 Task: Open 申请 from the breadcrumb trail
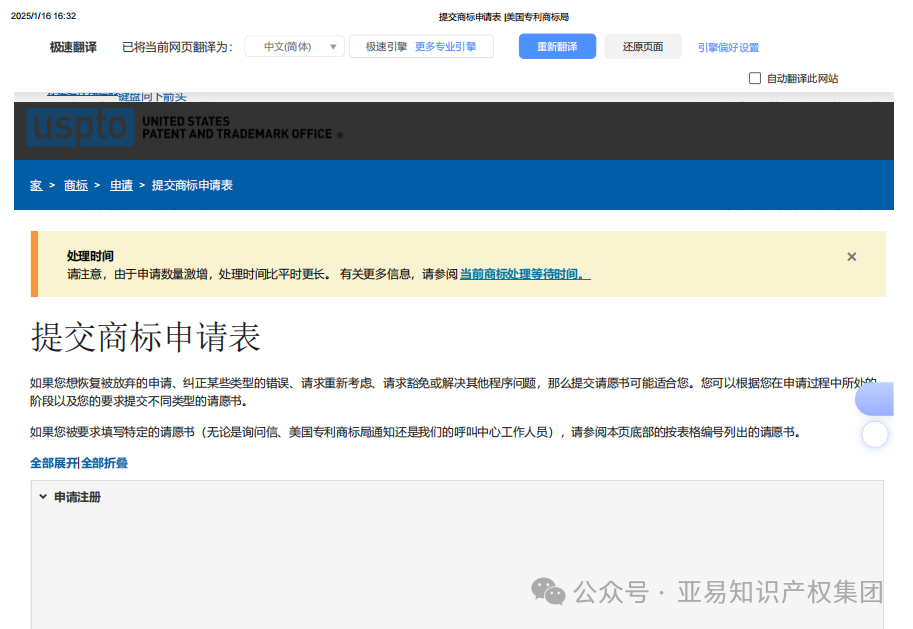pyautogui.click(x=121, y=185)
